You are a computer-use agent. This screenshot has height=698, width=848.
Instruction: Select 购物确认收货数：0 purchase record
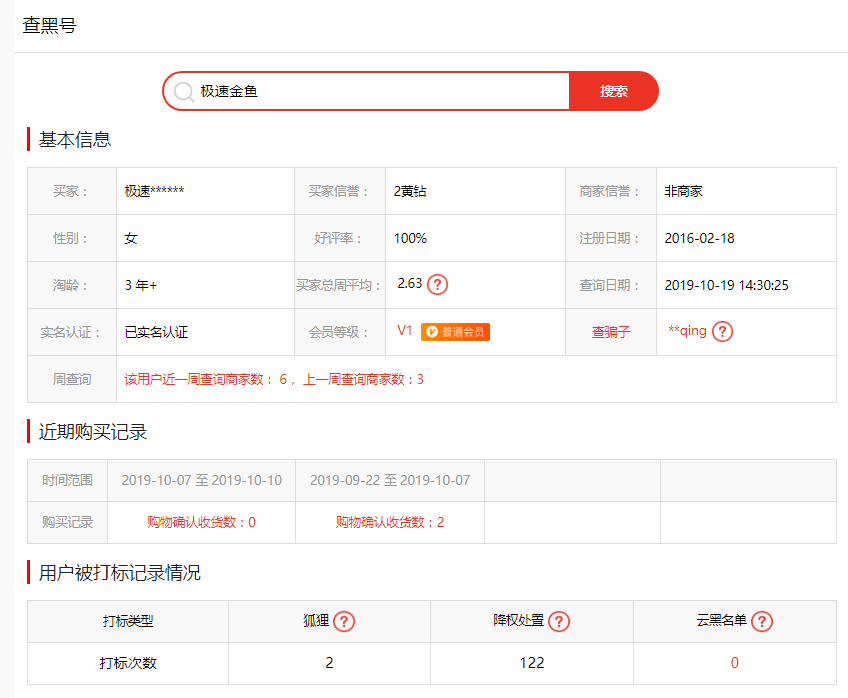coord(201,522)
